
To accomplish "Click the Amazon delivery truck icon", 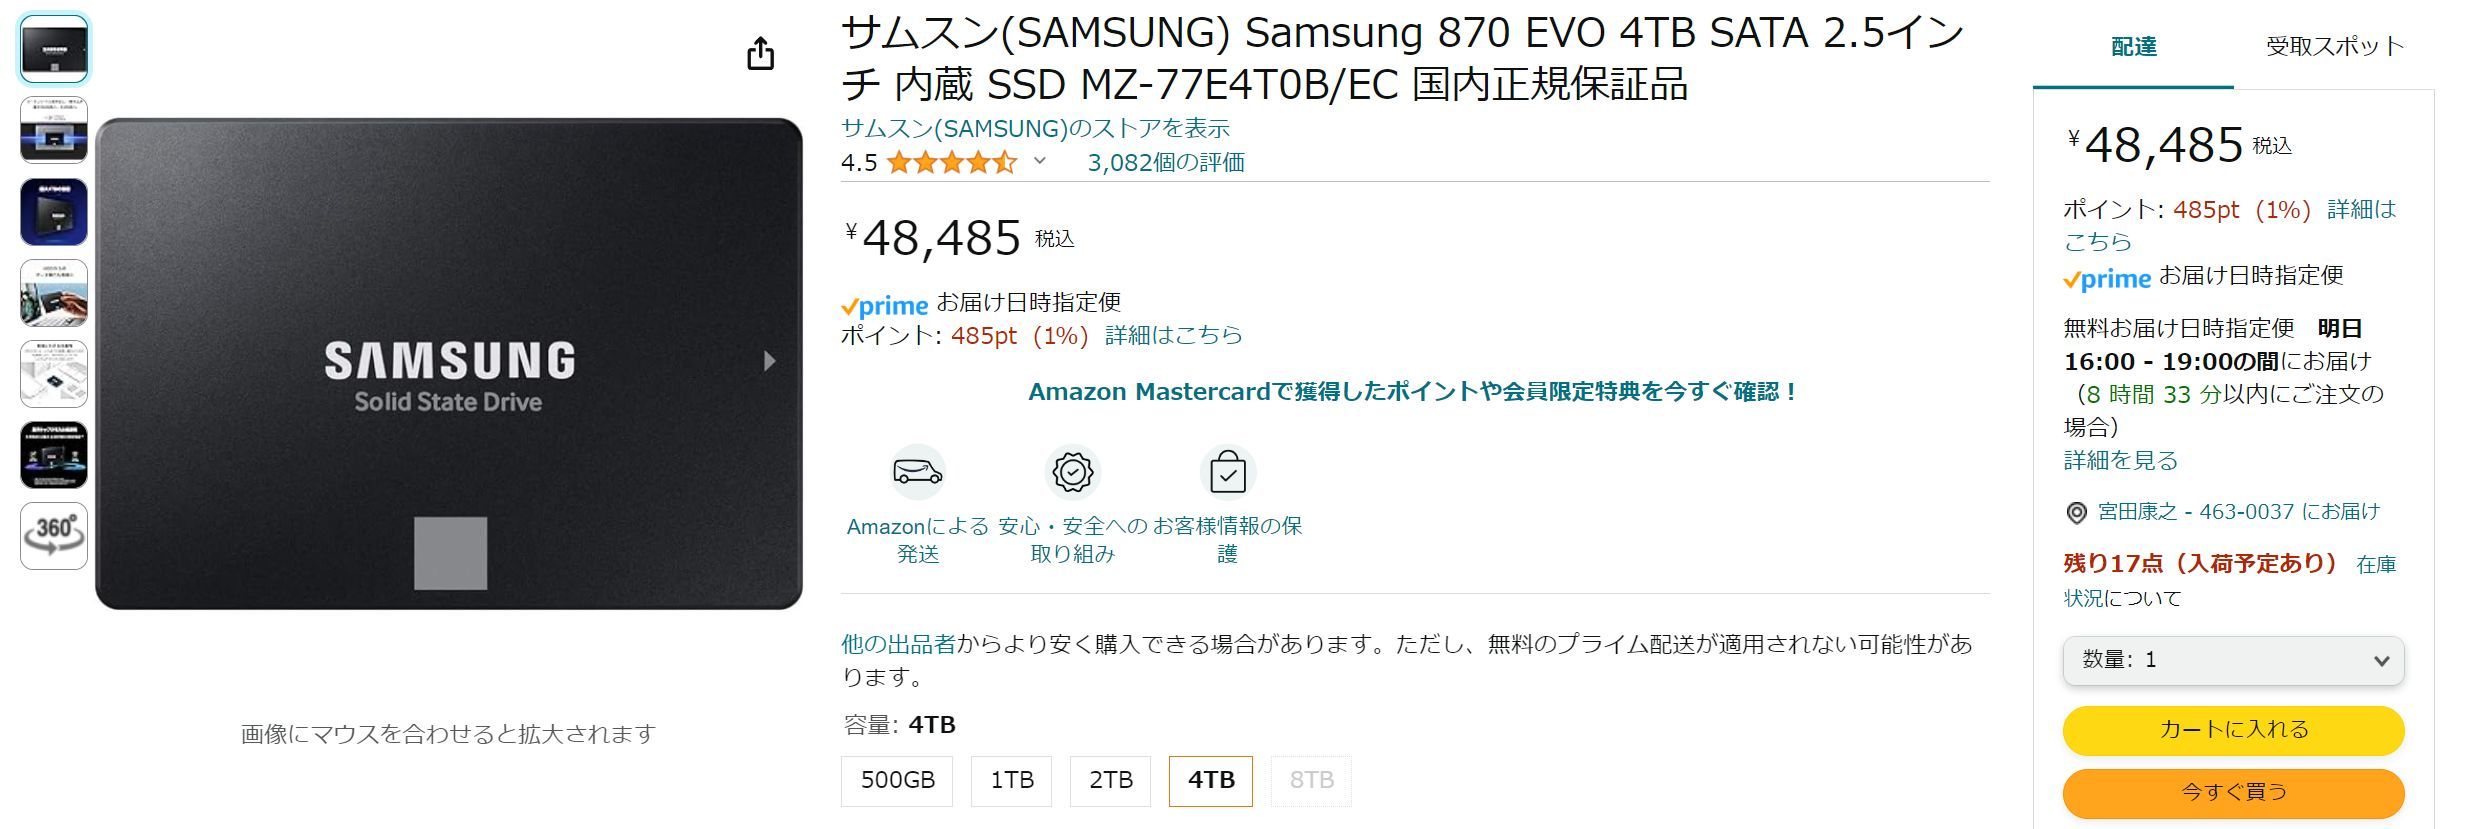I will click(917, 472).
